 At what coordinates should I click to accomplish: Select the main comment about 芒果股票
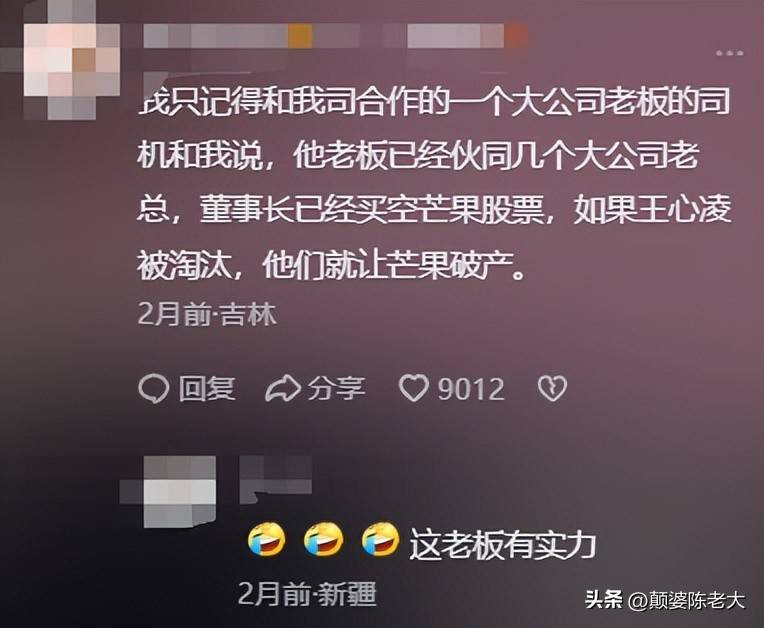[x=434, y=184]
